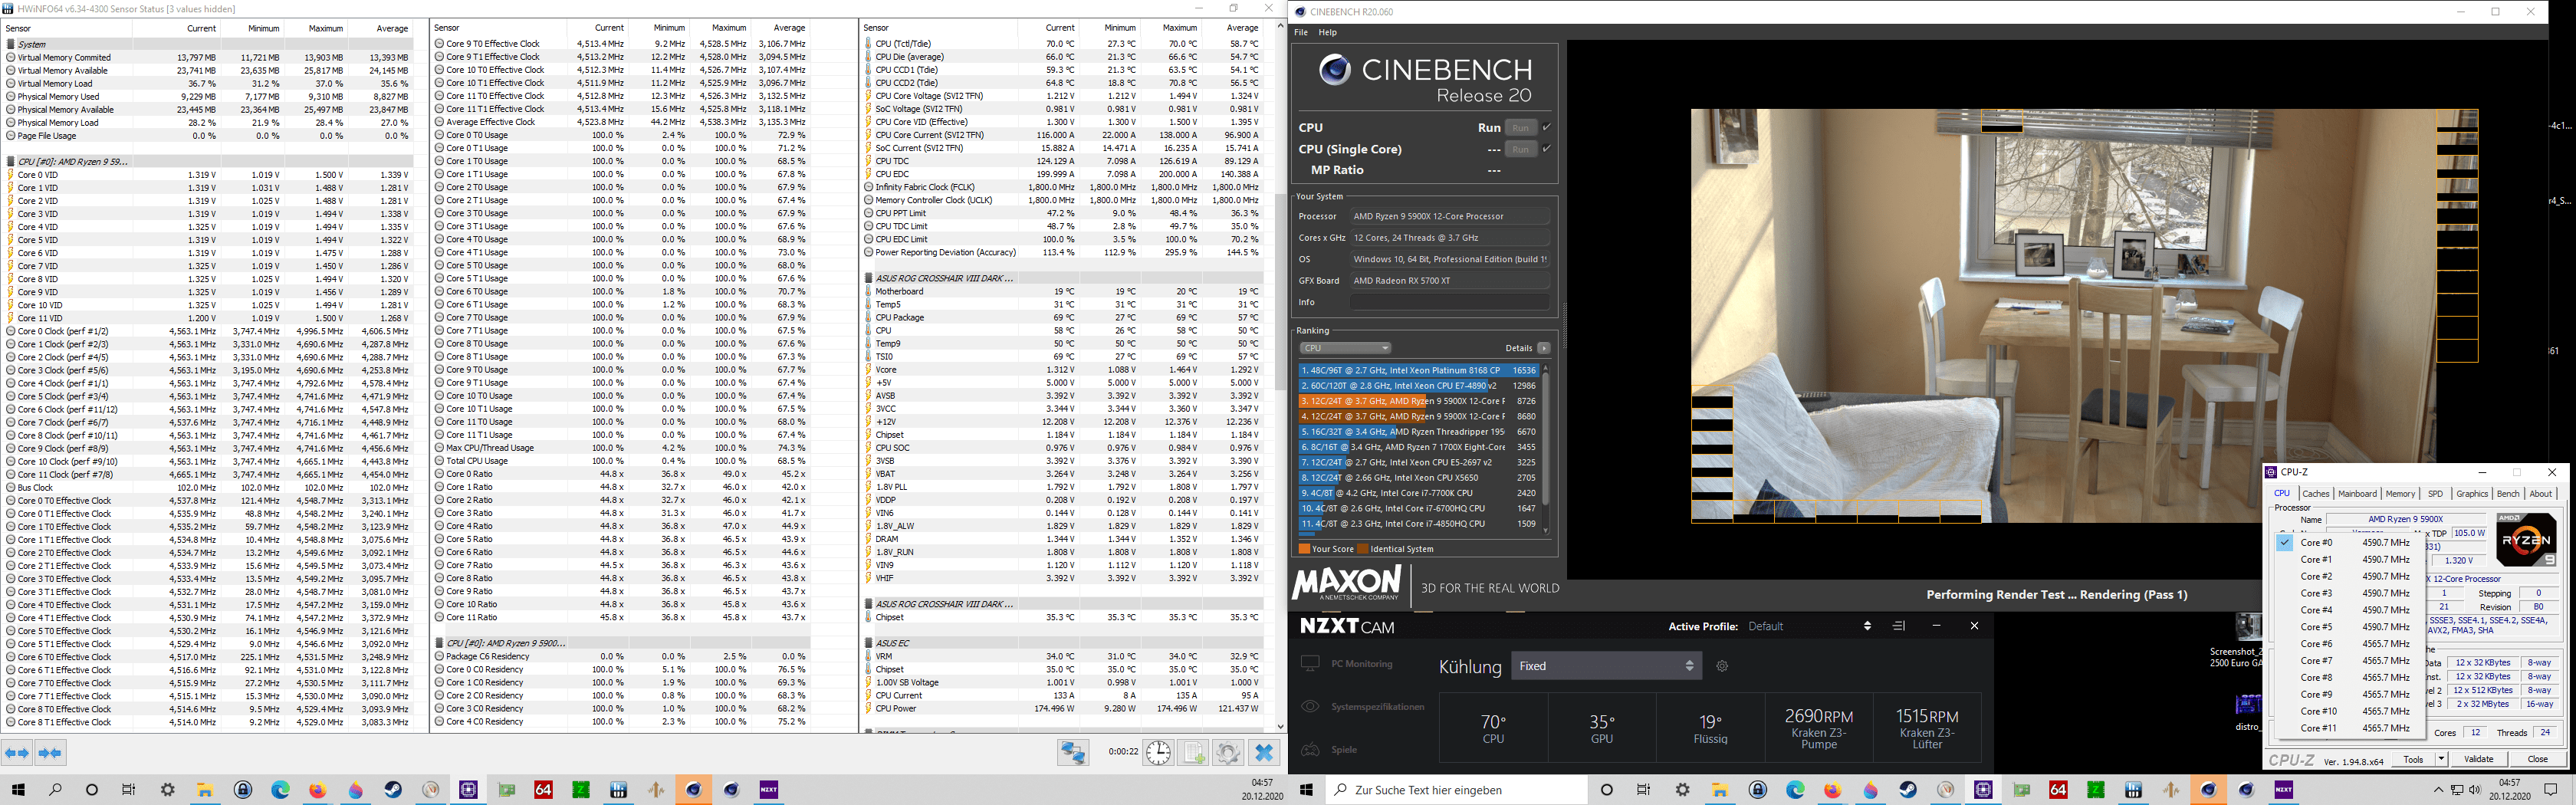The height and width of the screenshot is (805, 2576).
Task: Click Cinebench Info text field
Action: click(1449, 302)
